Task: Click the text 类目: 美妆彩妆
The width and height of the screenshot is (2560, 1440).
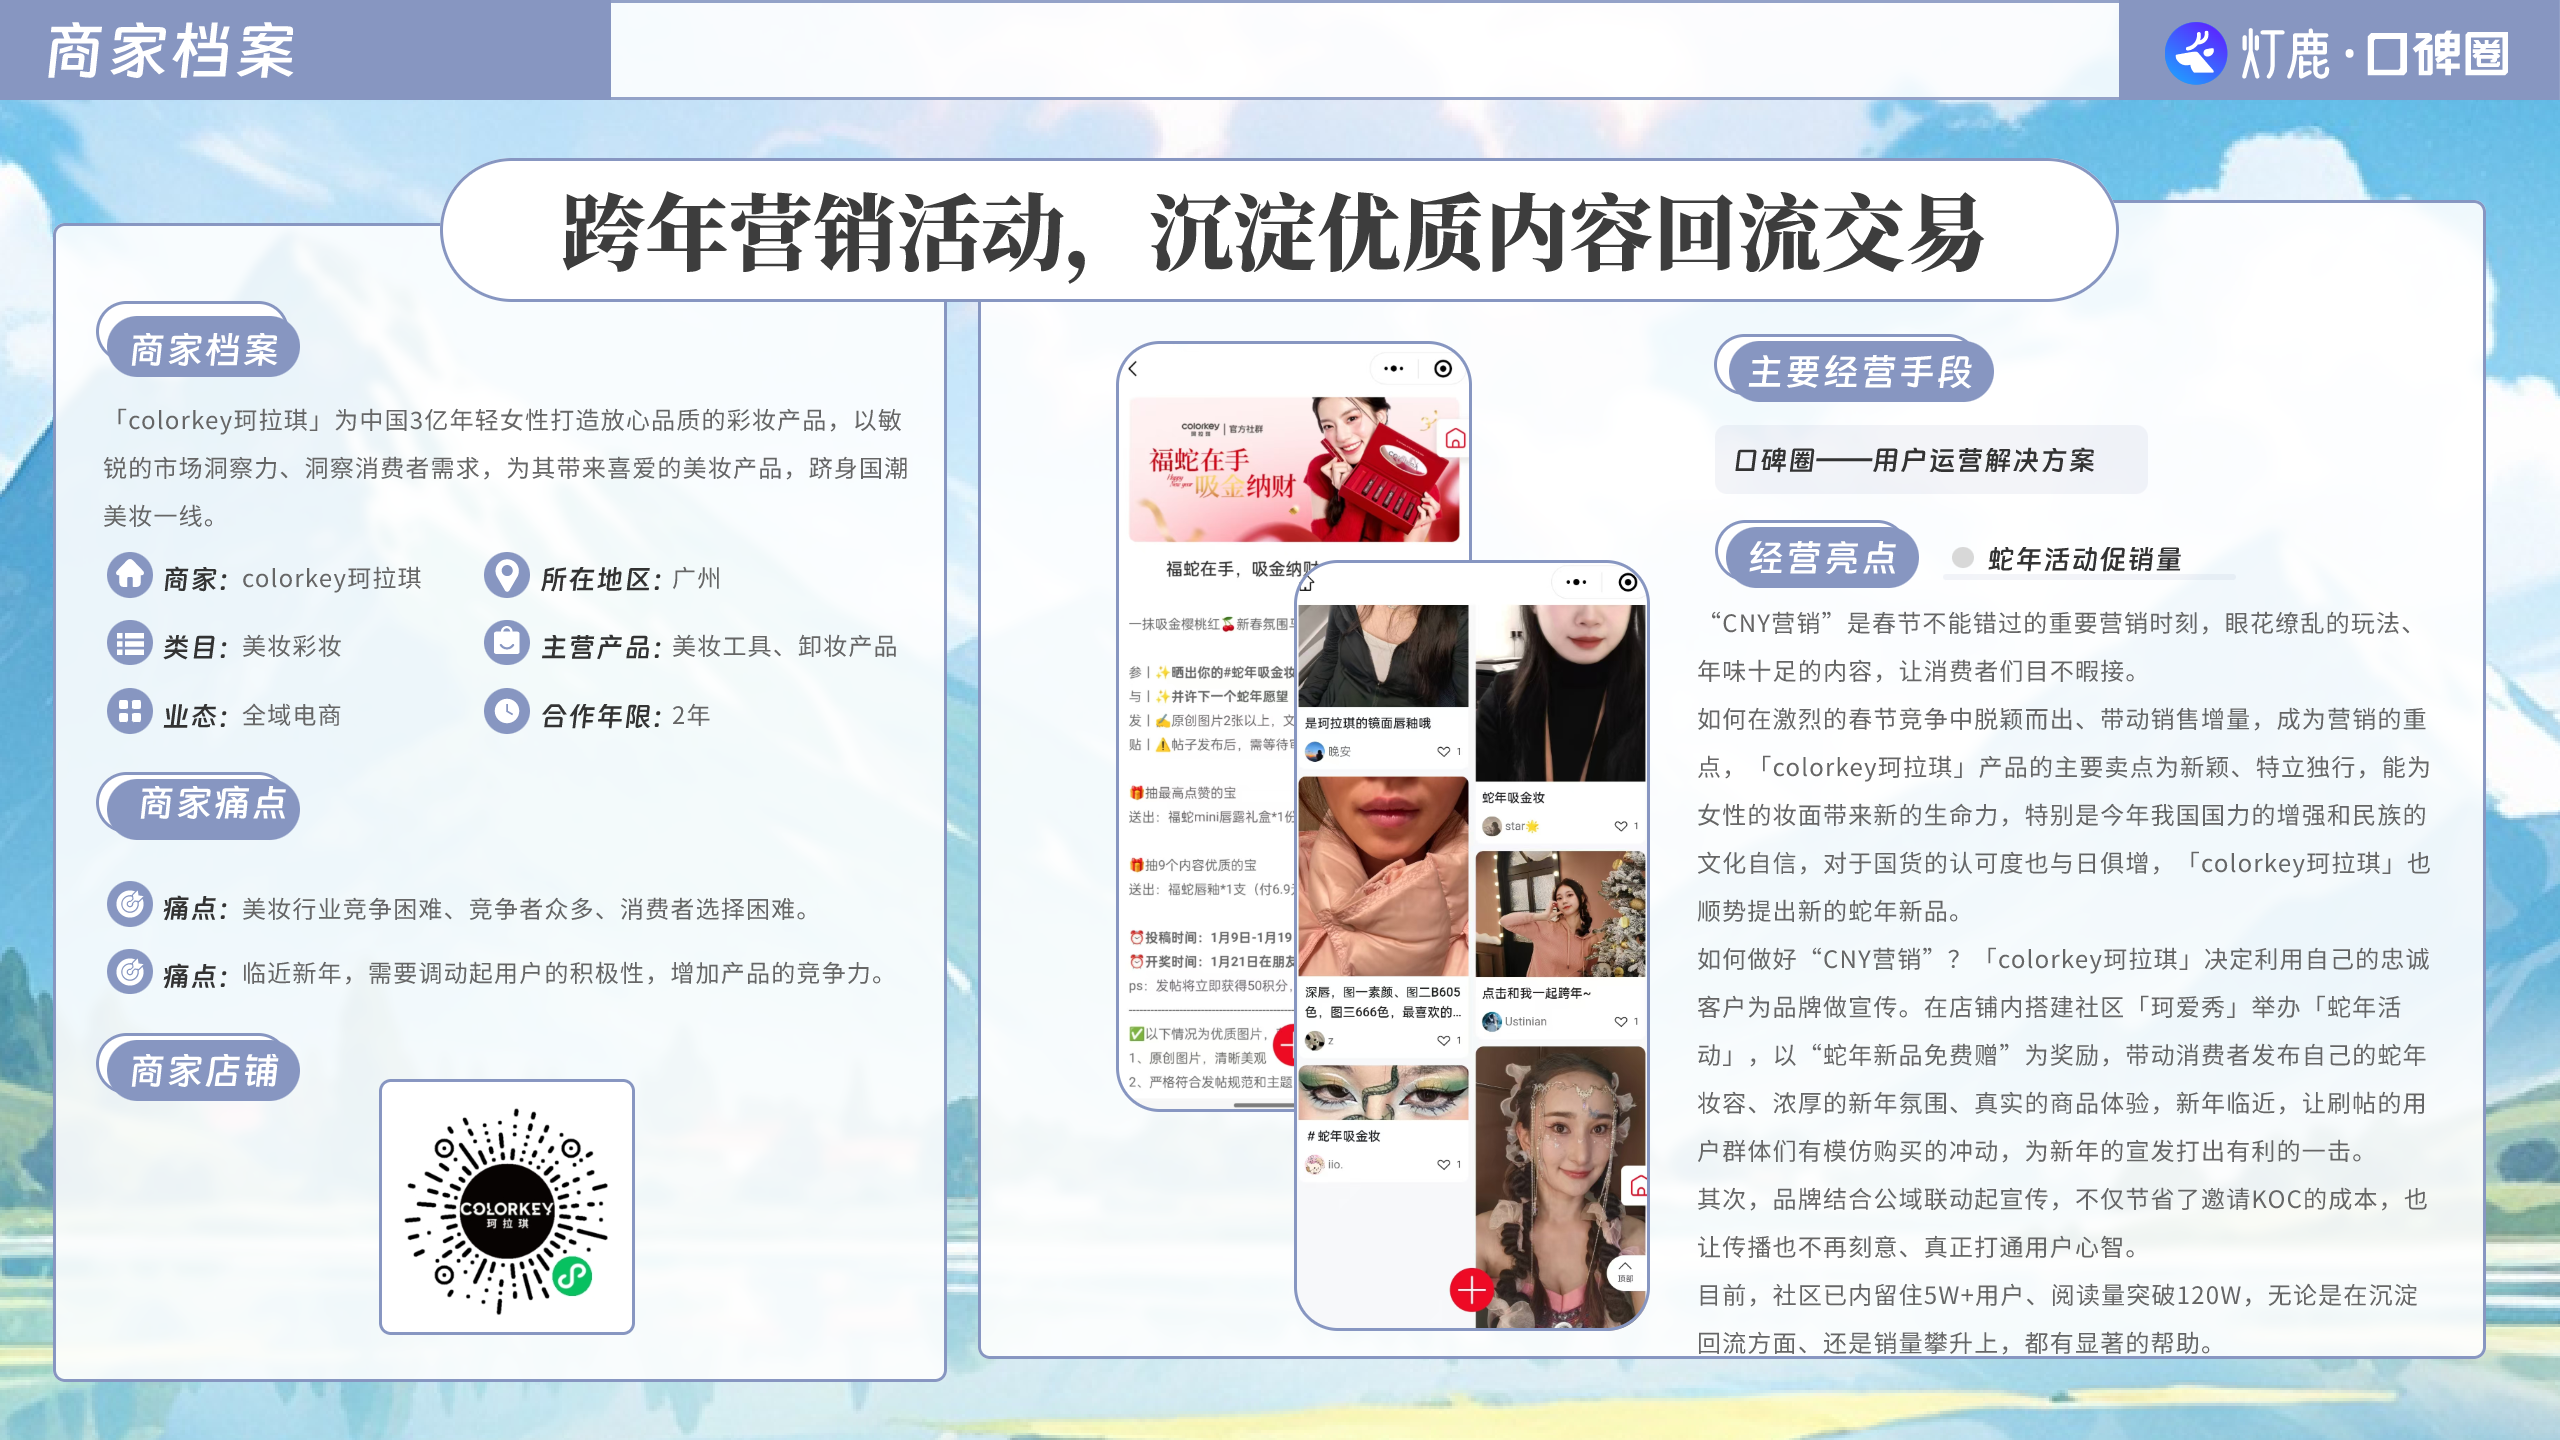Action: pos(252,646)
